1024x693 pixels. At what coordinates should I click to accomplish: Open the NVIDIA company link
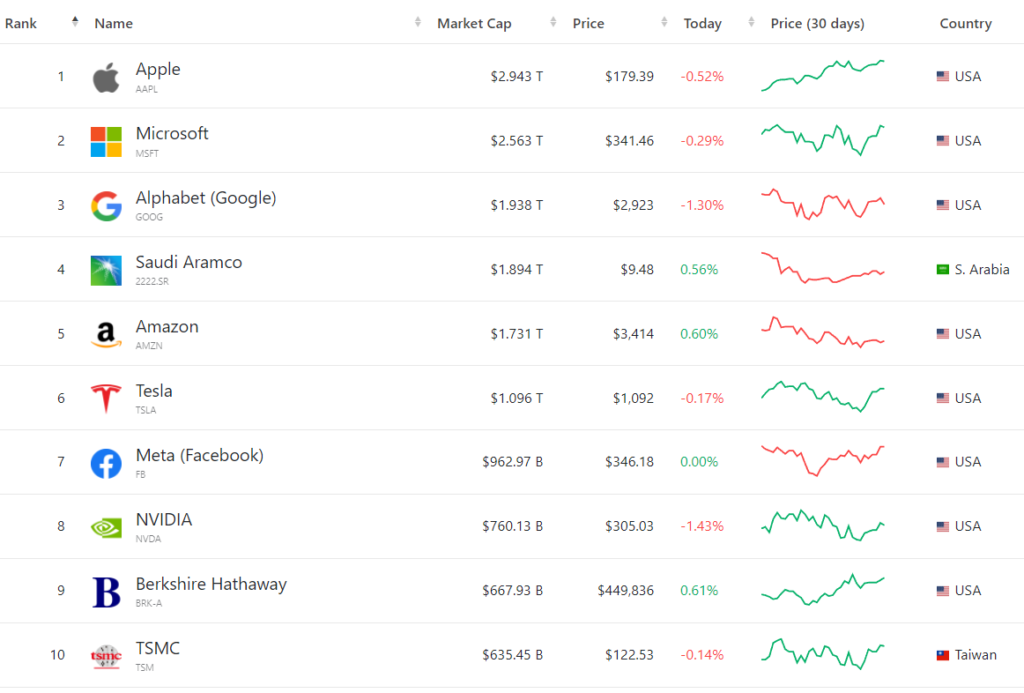[164, 519]
